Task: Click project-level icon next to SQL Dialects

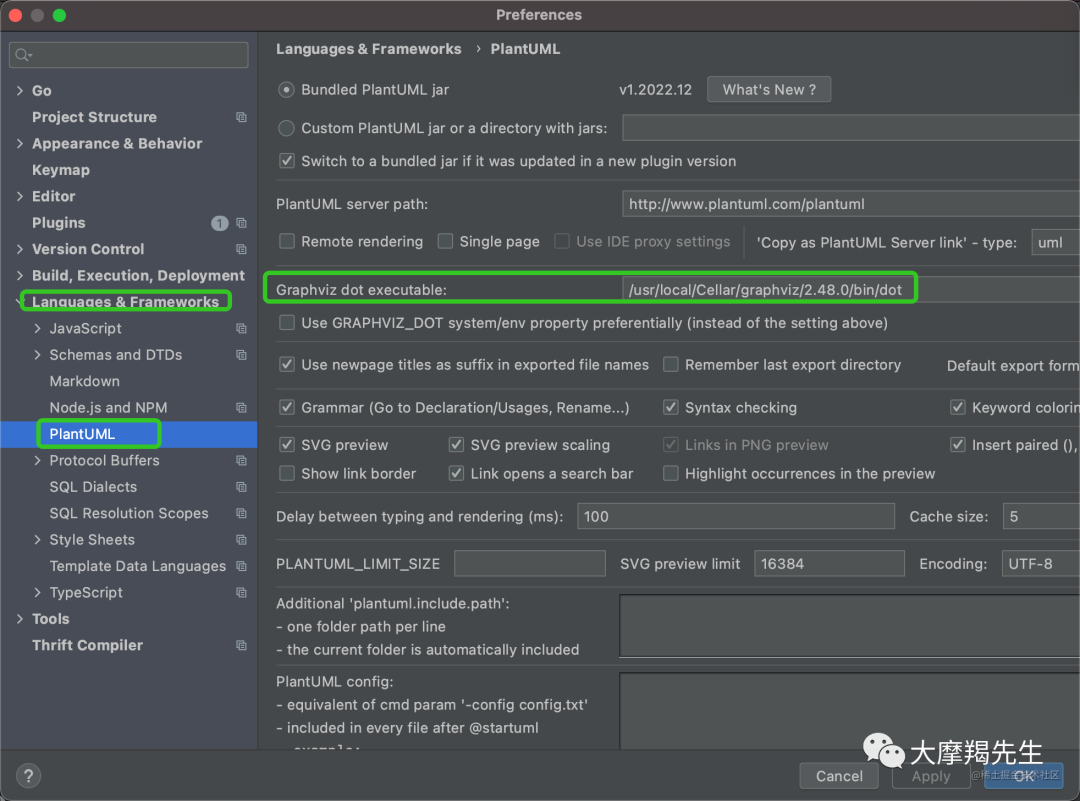Action: pos(241,487)
